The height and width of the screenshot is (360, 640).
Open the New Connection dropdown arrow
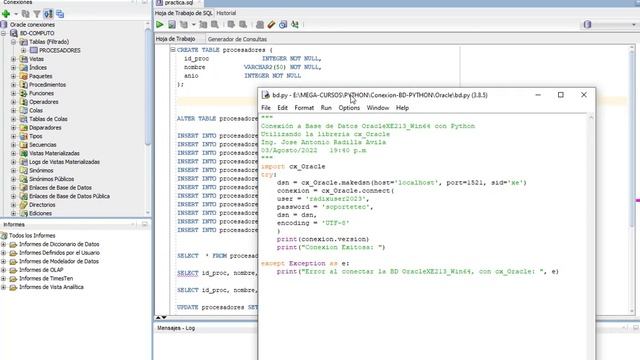tap(16, 14)
